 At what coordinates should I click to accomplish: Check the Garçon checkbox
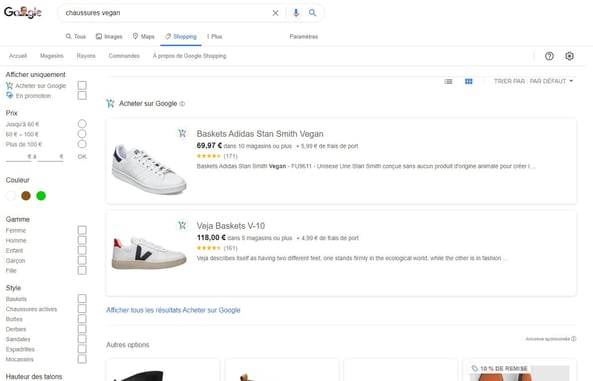click(x=82, y=260)
